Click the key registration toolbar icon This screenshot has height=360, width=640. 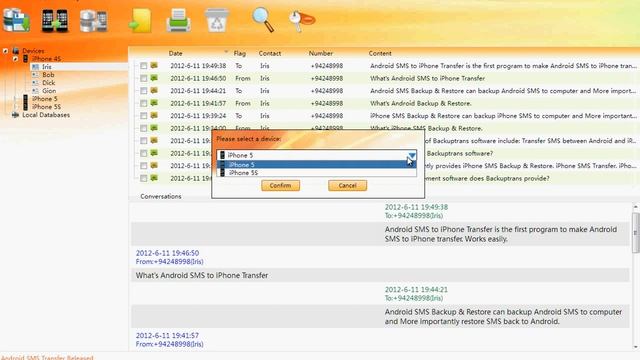click(302, 20)
